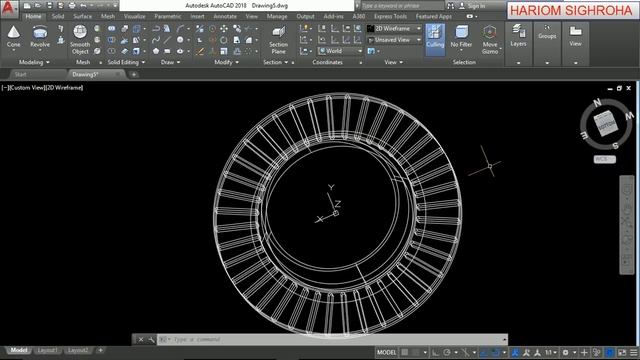Toggle the grid display in status bar
640x360 pixels.
click(404, 352)
